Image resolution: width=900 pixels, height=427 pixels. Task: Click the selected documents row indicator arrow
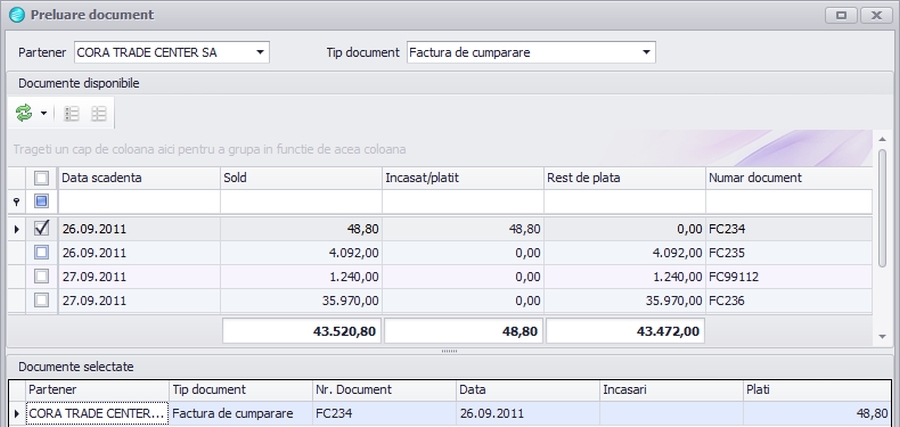[15, 413]
